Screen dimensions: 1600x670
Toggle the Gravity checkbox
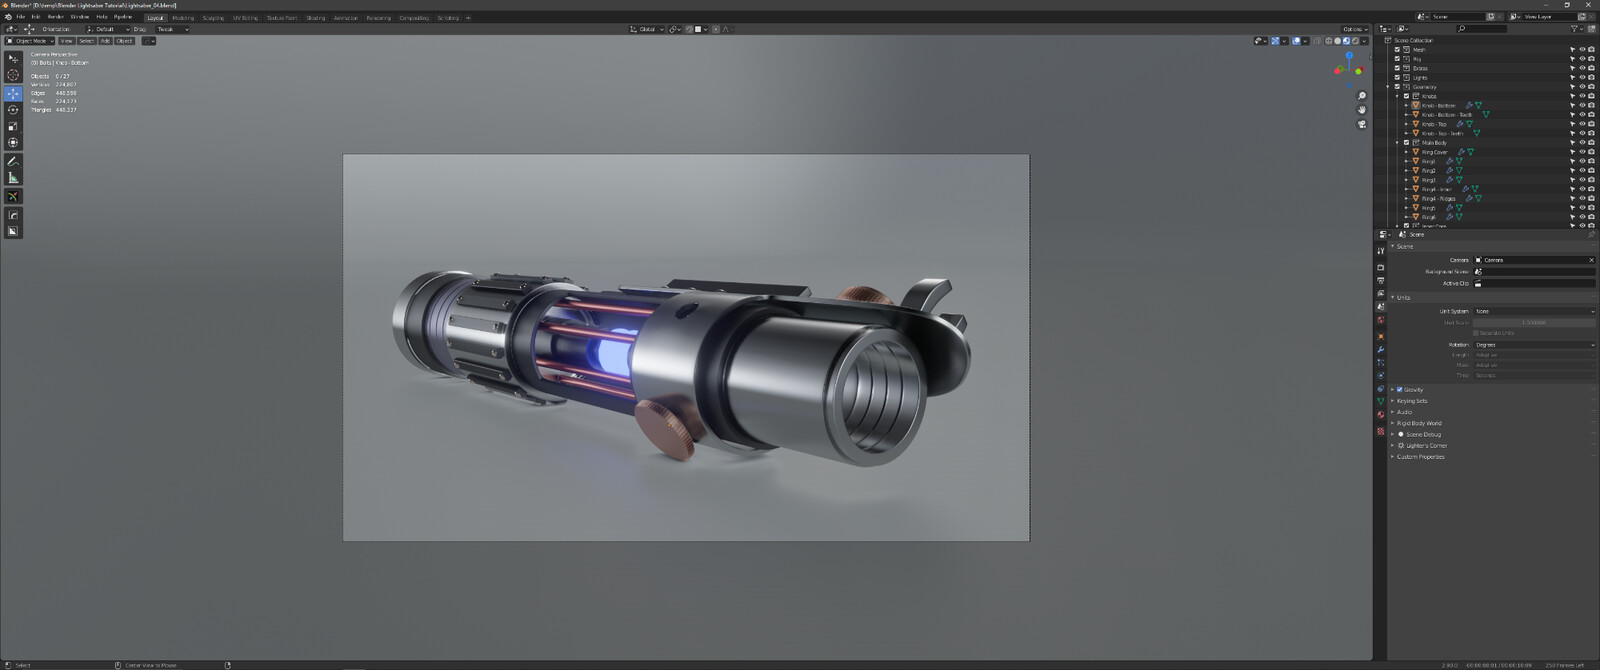click(1400, 389)
